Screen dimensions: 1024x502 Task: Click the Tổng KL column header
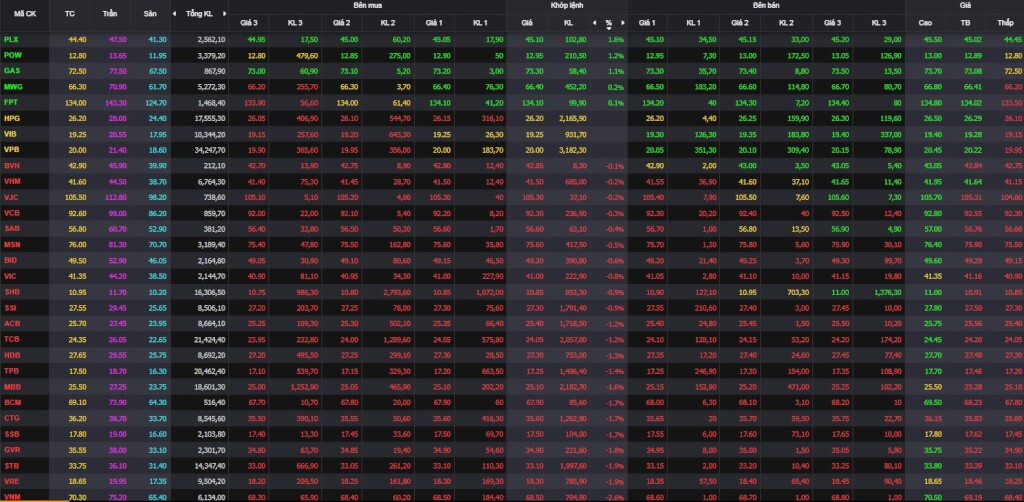199,14
